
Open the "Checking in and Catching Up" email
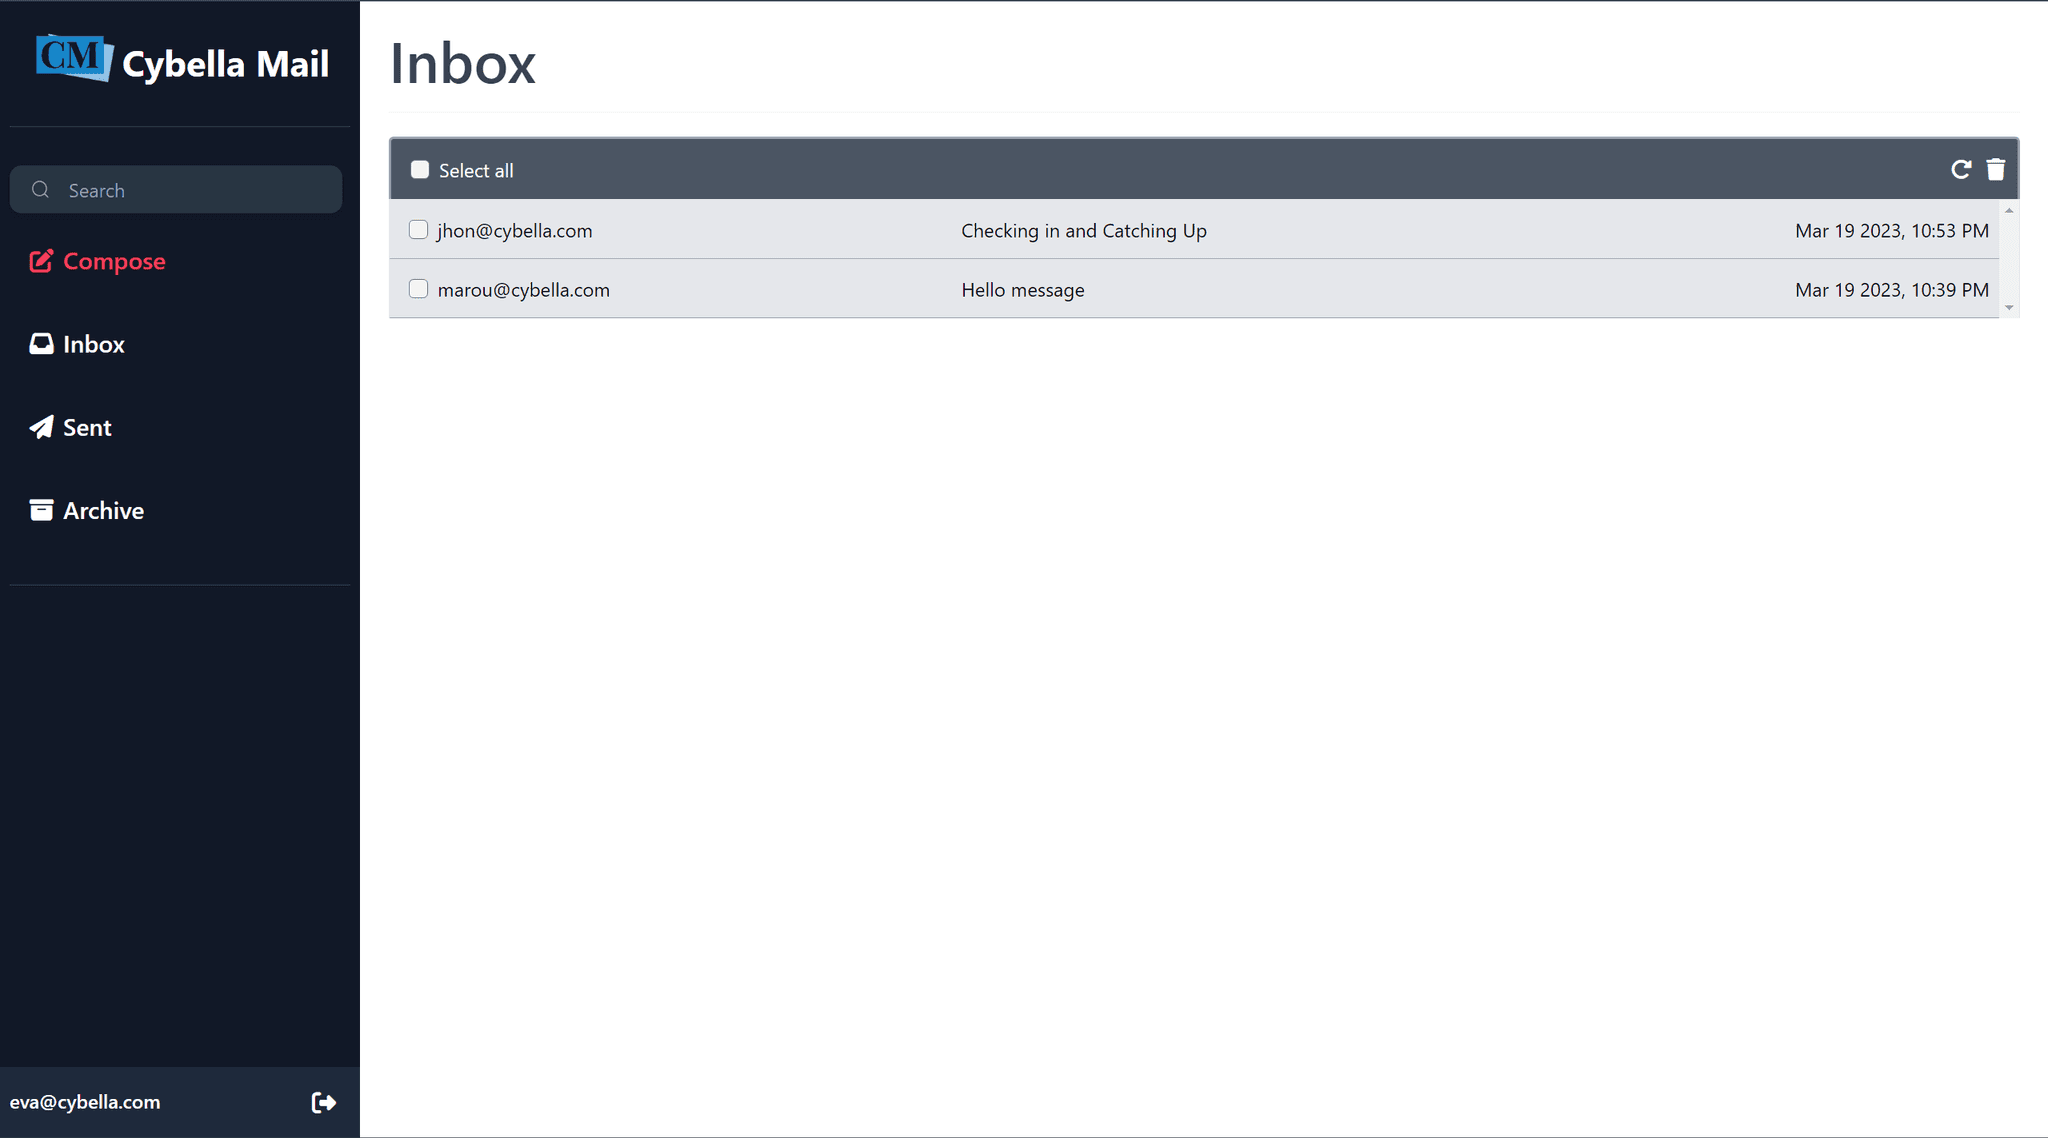pyautogui.click(x=1083, y=231)
